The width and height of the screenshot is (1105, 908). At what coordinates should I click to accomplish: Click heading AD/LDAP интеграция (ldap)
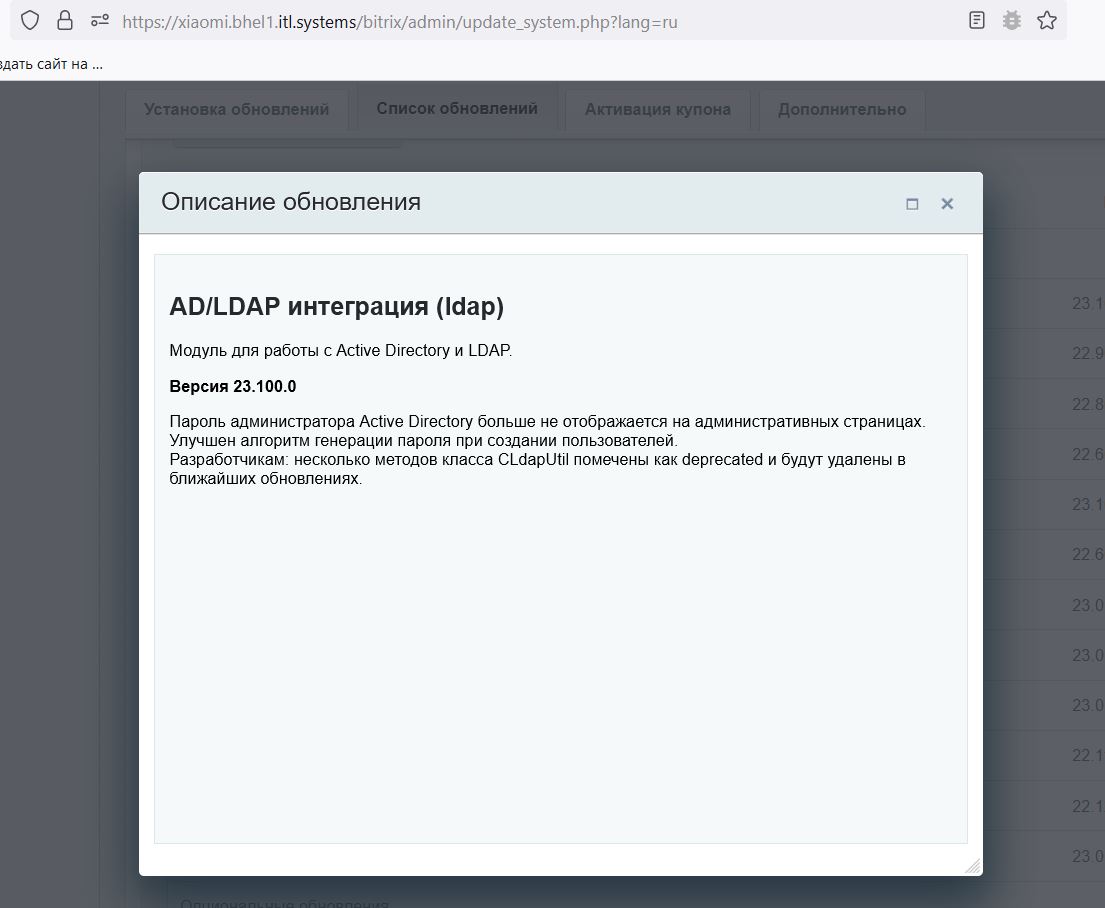337,307
